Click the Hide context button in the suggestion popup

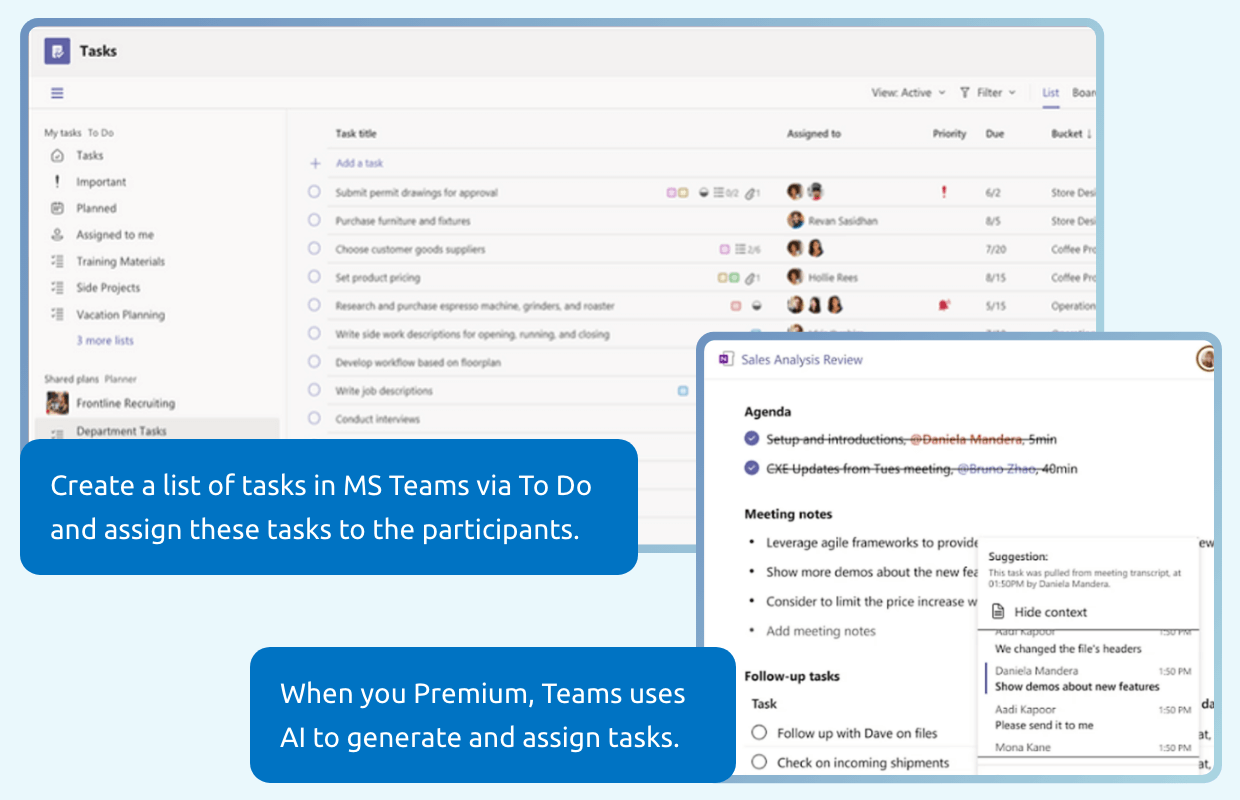1050,612
